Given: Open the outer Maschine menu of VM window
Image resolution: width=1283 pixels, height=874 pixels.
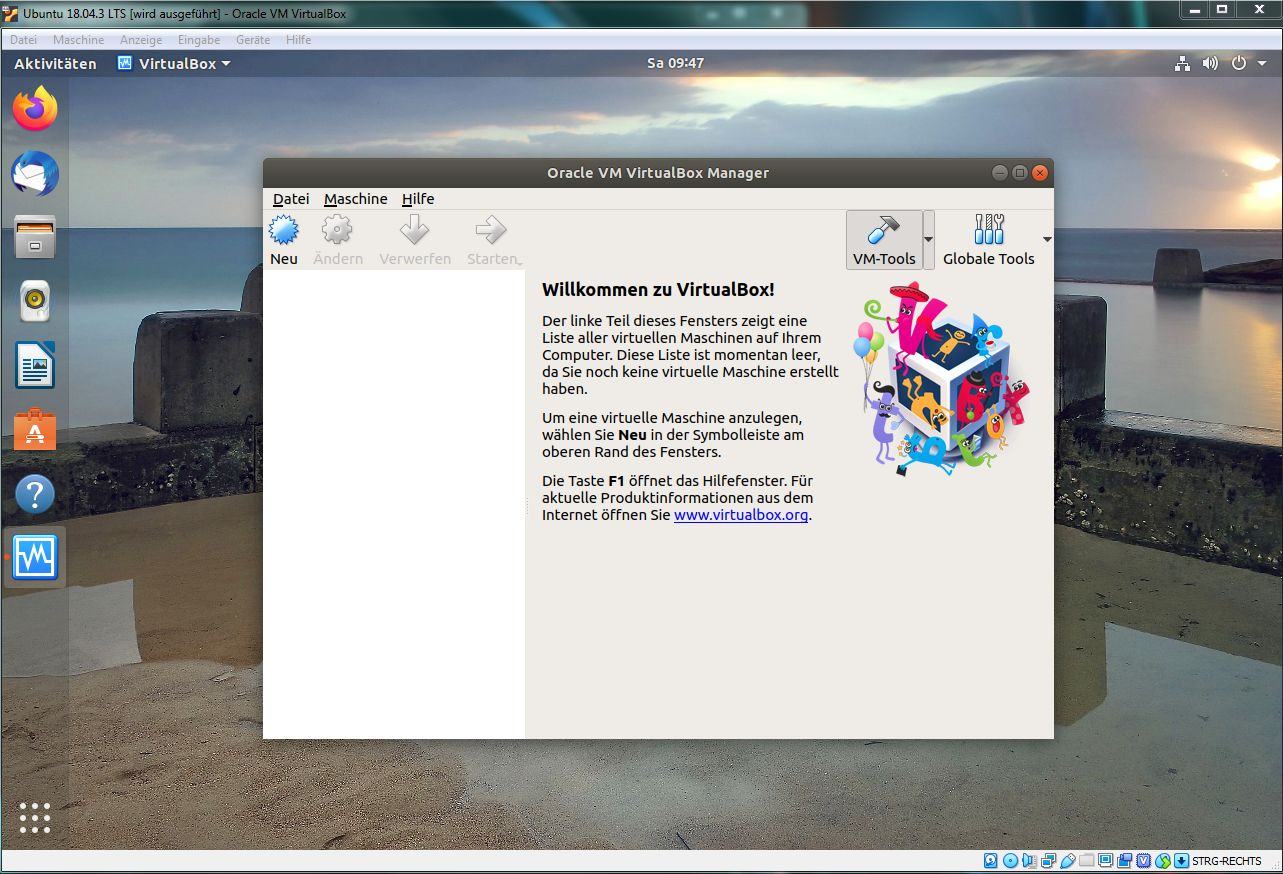Looking at the screenshot, I should click(78, 40).
